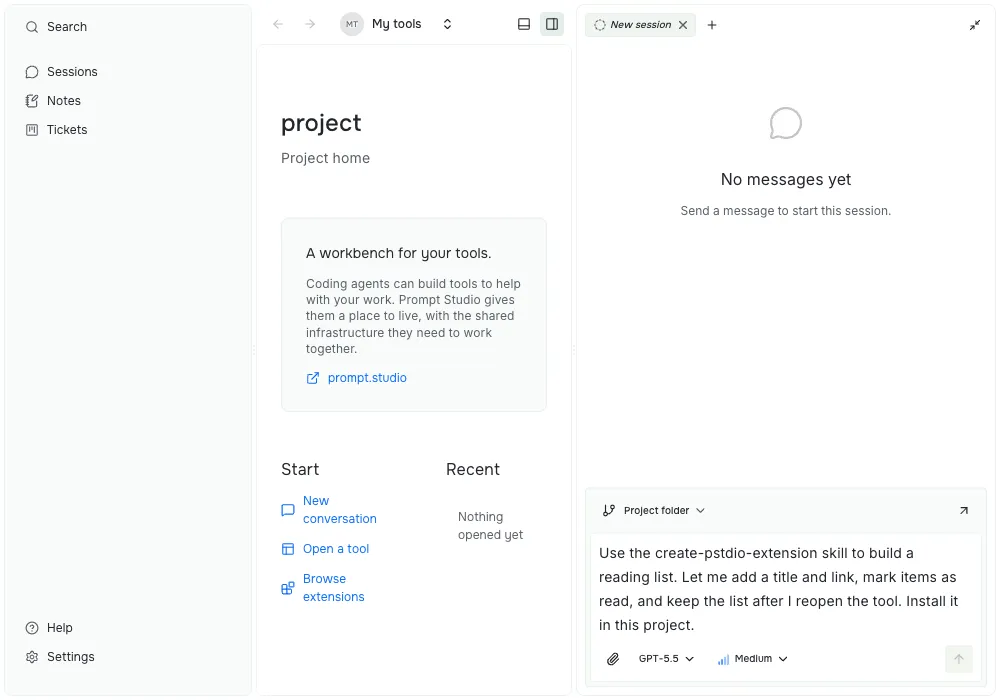Image resolution: width=1000 pixels, height=700 pixels.
Task: Start a New conversation
Action: click(339, 510)
